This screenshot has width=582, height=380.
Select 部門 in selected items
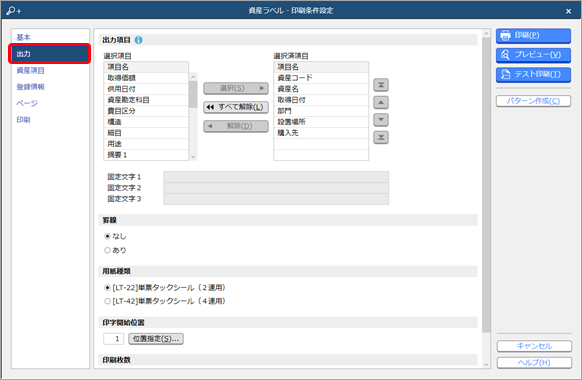click(321, 111)
